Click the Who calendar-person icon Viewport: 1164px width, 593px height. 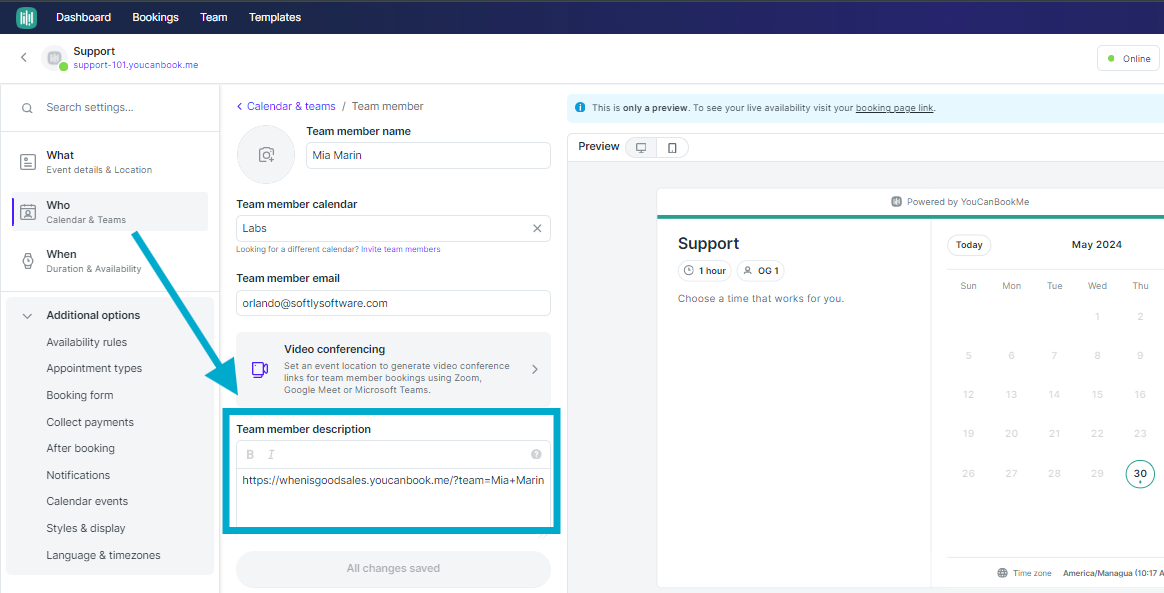27,212
